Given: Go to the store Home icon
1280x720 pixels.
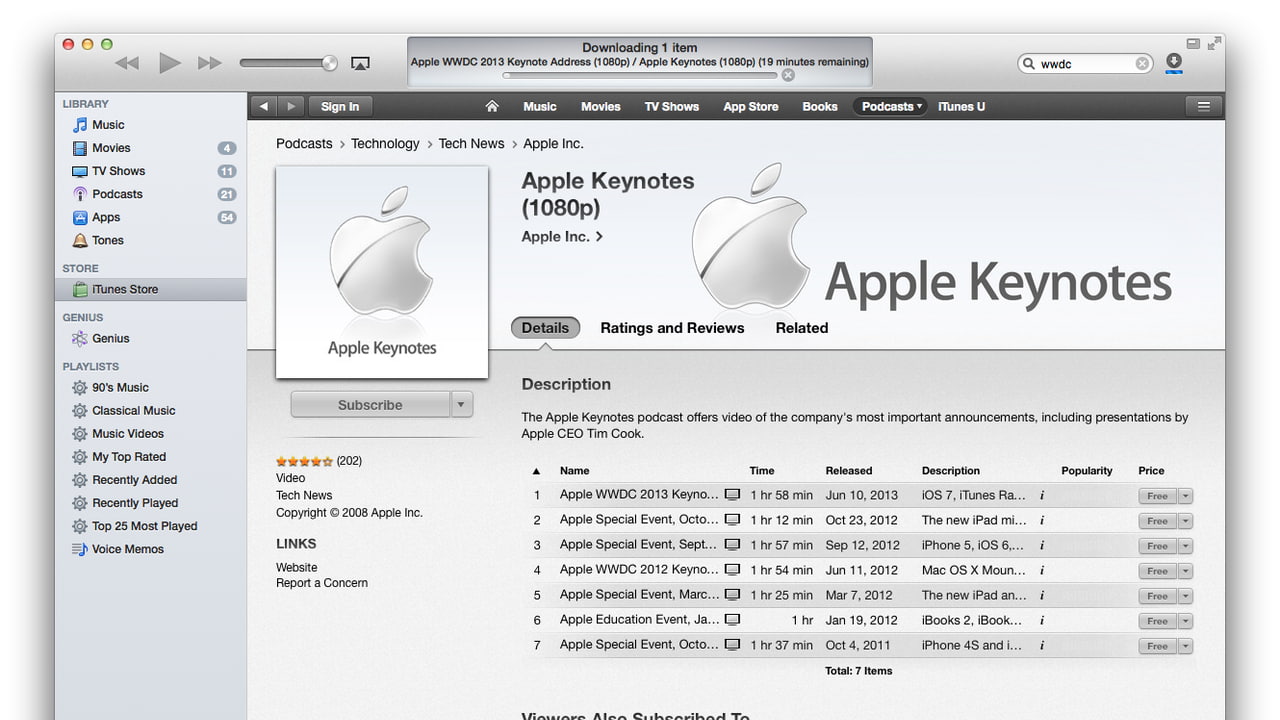Looking at the screenshot, I should click(x=492, y=106).
